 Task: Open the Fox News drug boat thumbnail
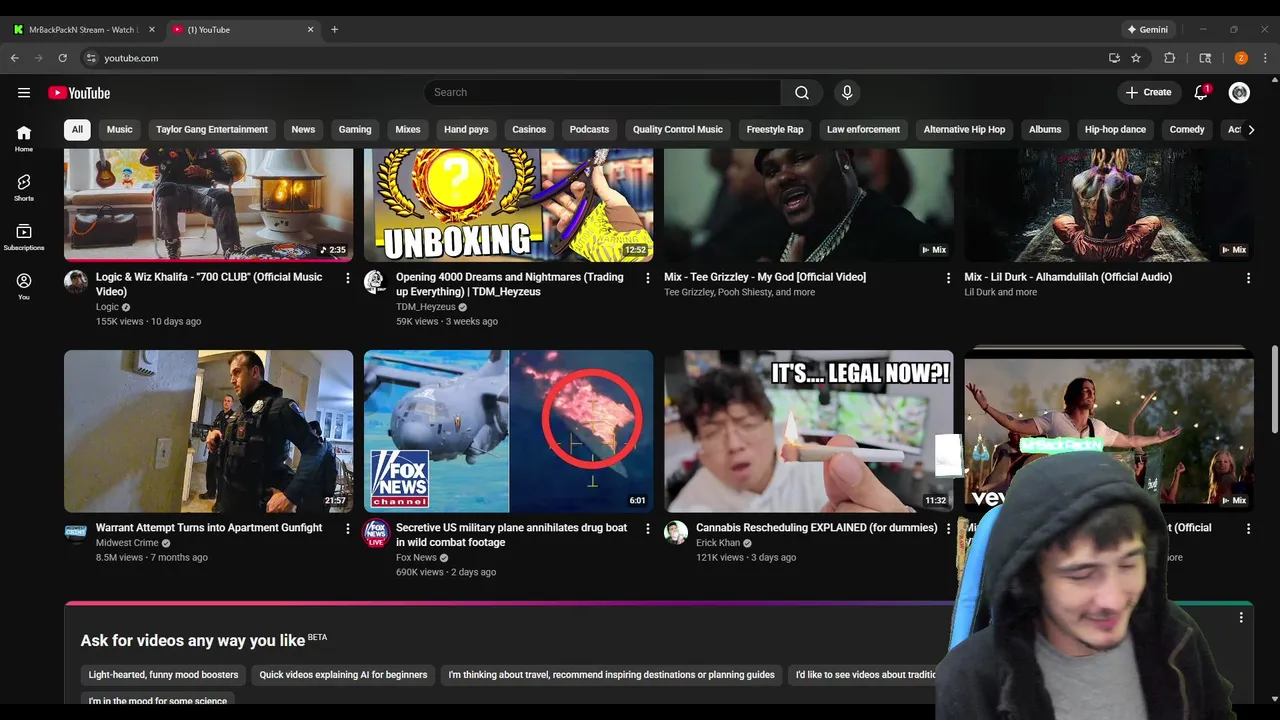coord(508,431)
